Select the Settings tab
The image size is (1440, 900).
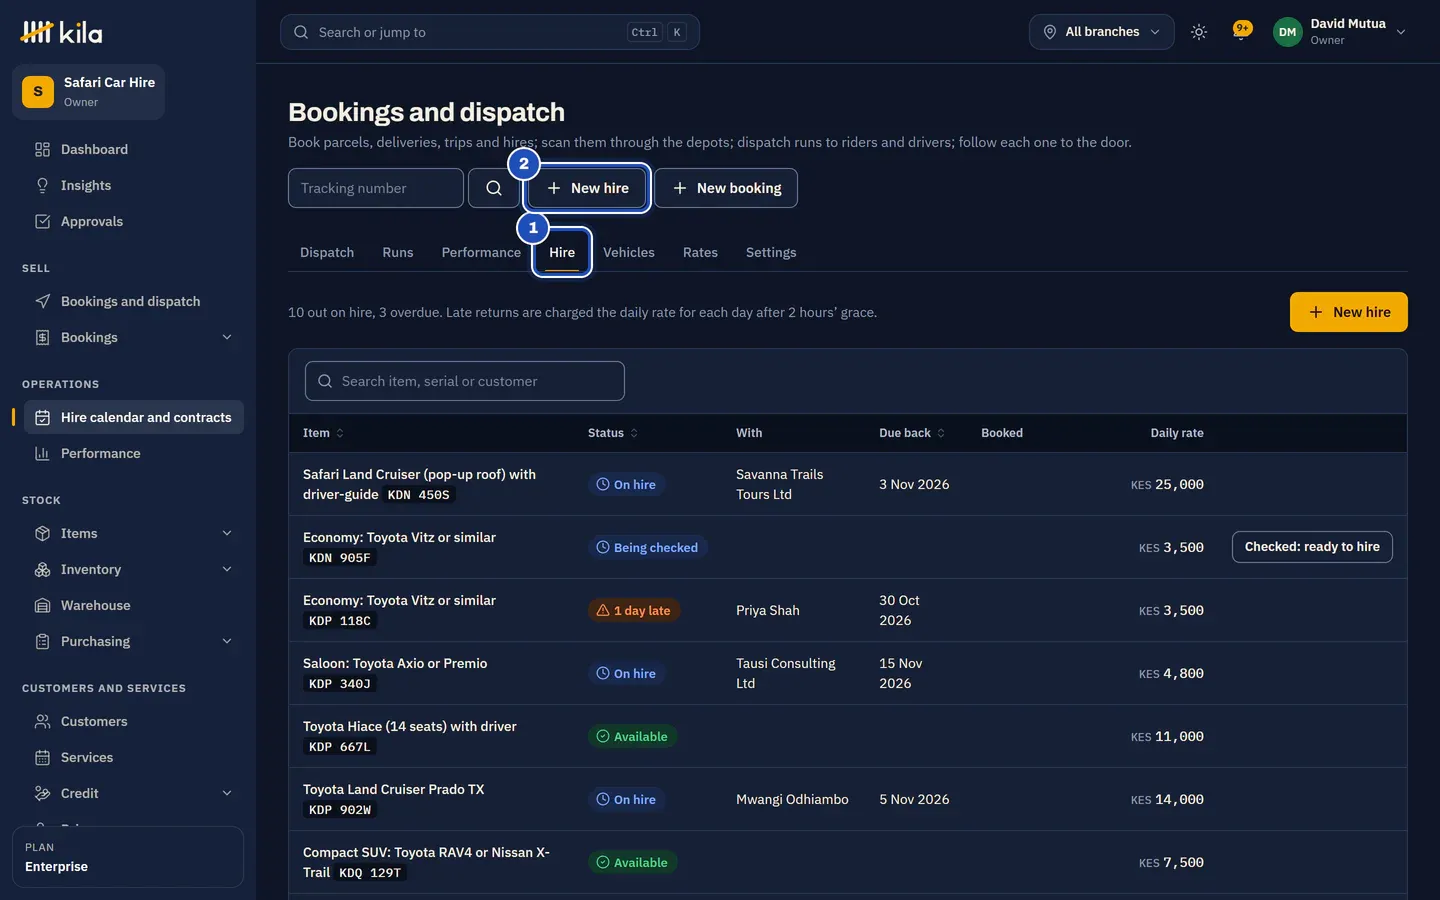coord(771,253)
